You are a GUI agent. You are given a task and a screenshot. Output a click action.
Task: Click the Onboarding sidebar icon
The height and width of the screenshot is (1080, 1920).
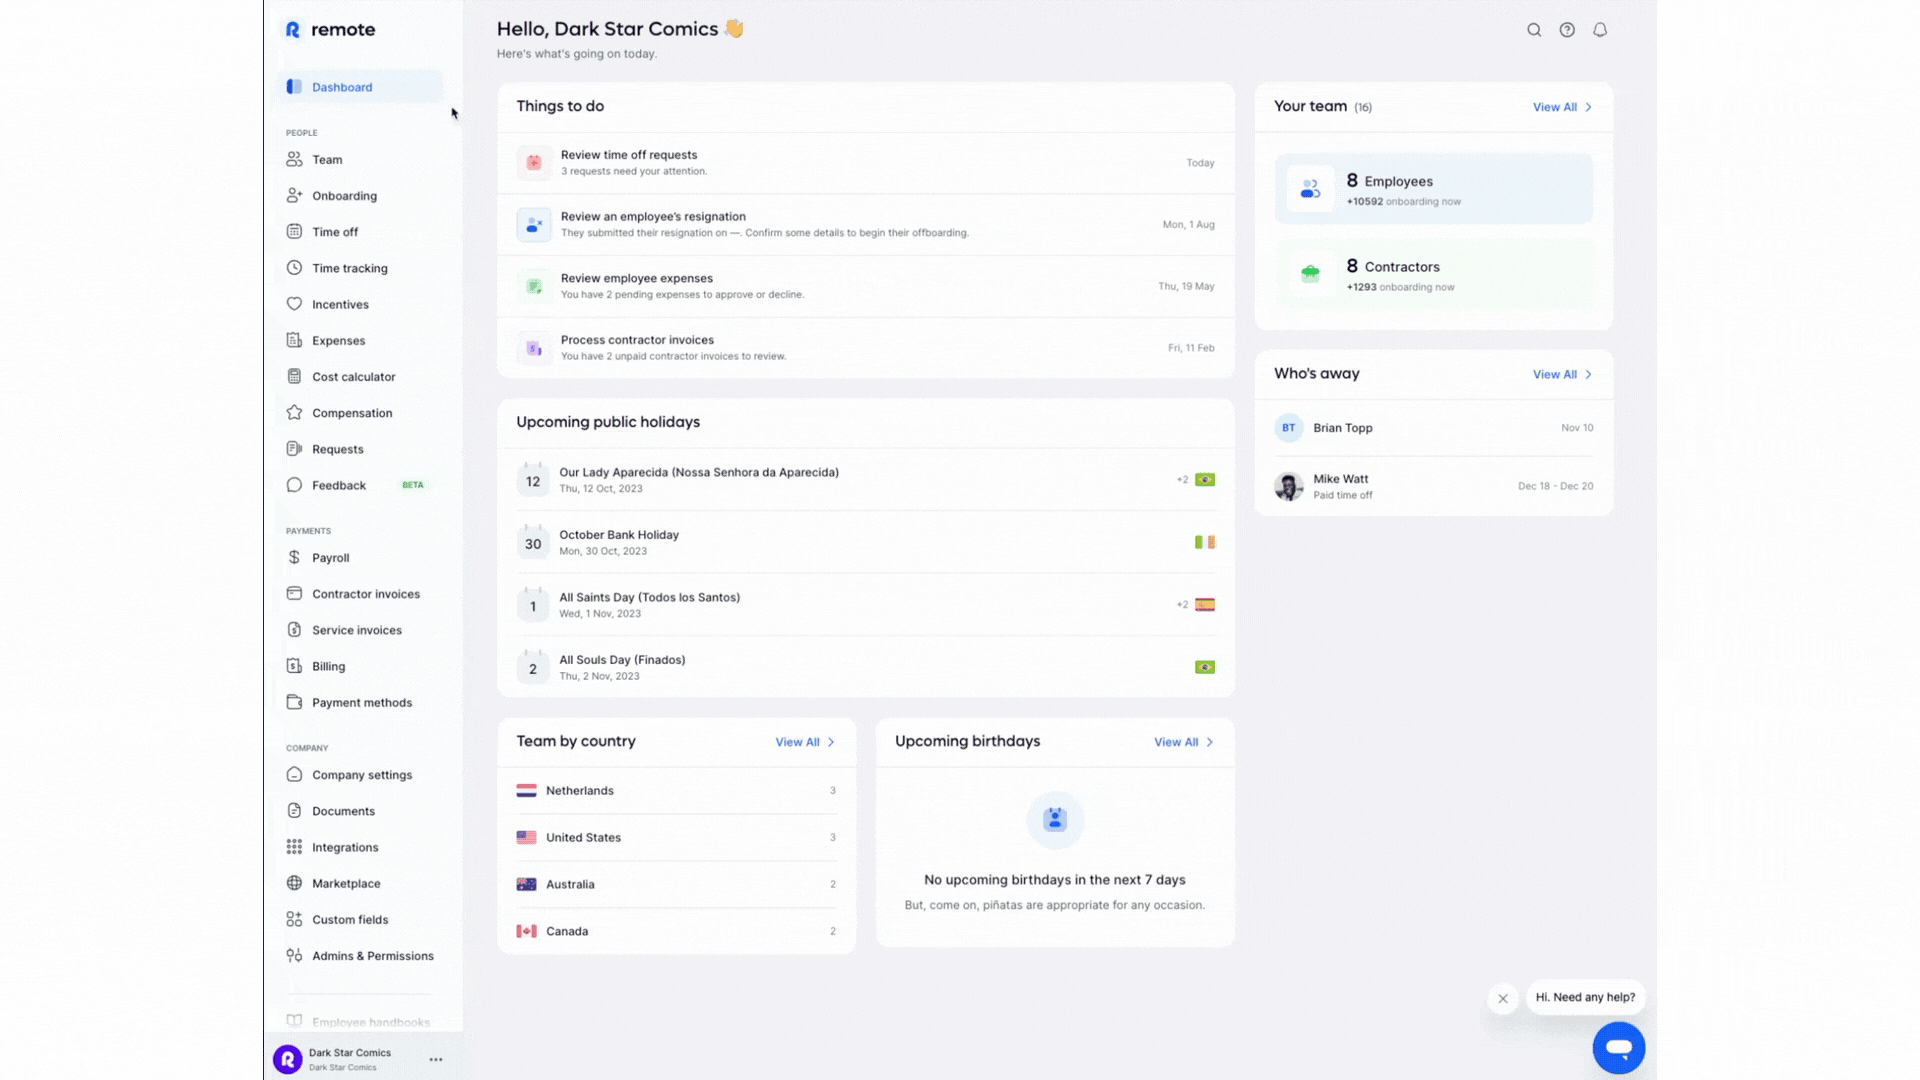pos(294,195)
